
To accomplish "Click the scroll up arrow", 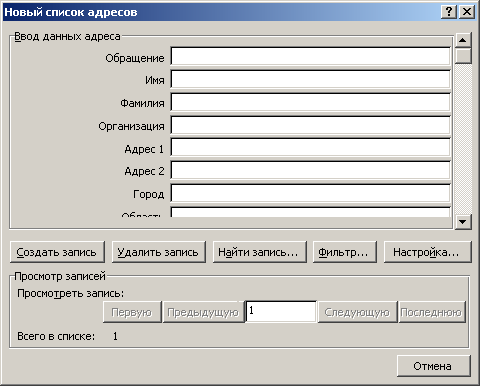I will tap(463, 40).
